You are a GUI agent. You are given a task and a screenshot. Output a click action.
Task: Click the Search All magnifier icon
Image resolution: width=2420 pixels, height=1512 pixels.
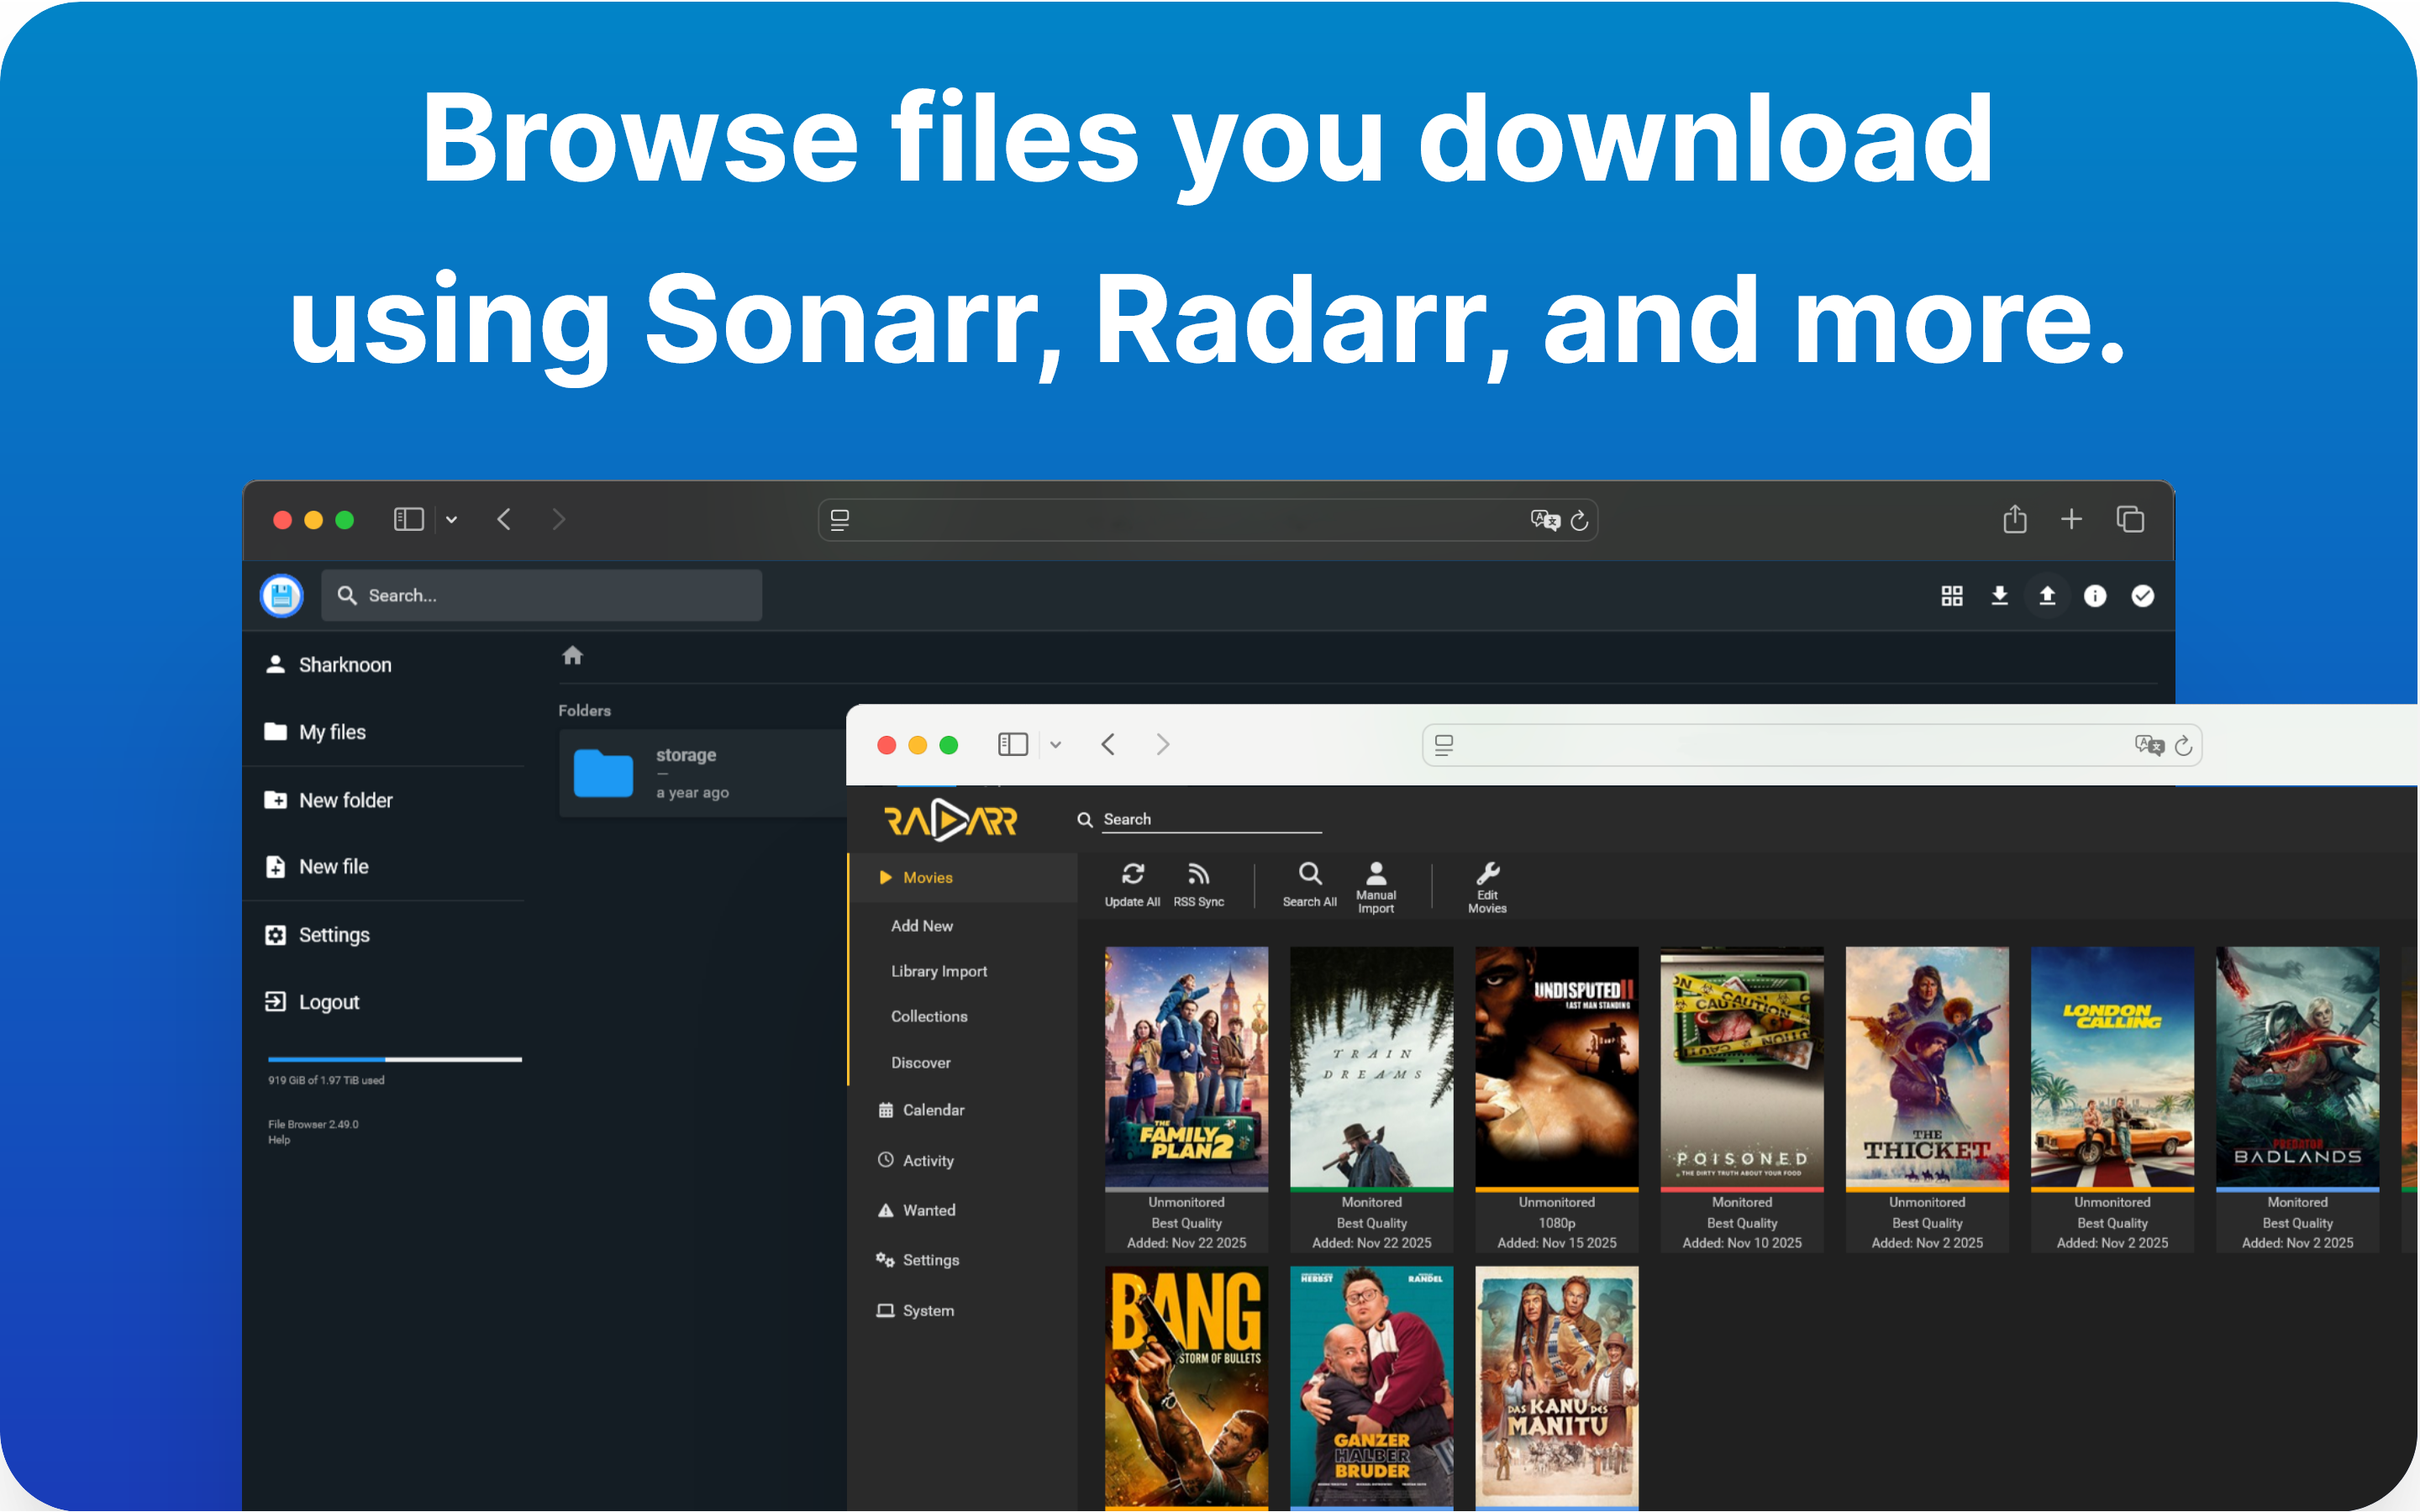[x=1309, y=874]
